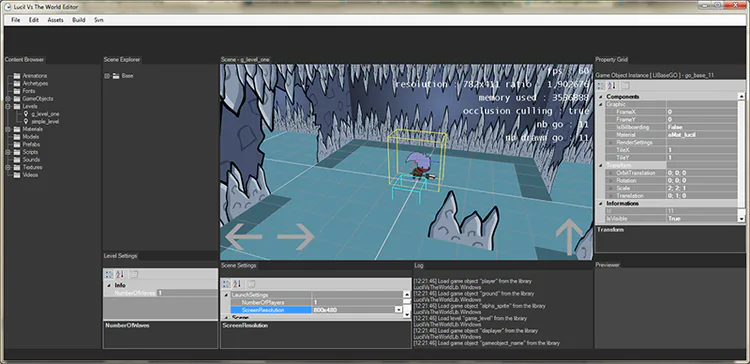Expand the RenderSettings property
750x364 pixels.
pos(610,143)
